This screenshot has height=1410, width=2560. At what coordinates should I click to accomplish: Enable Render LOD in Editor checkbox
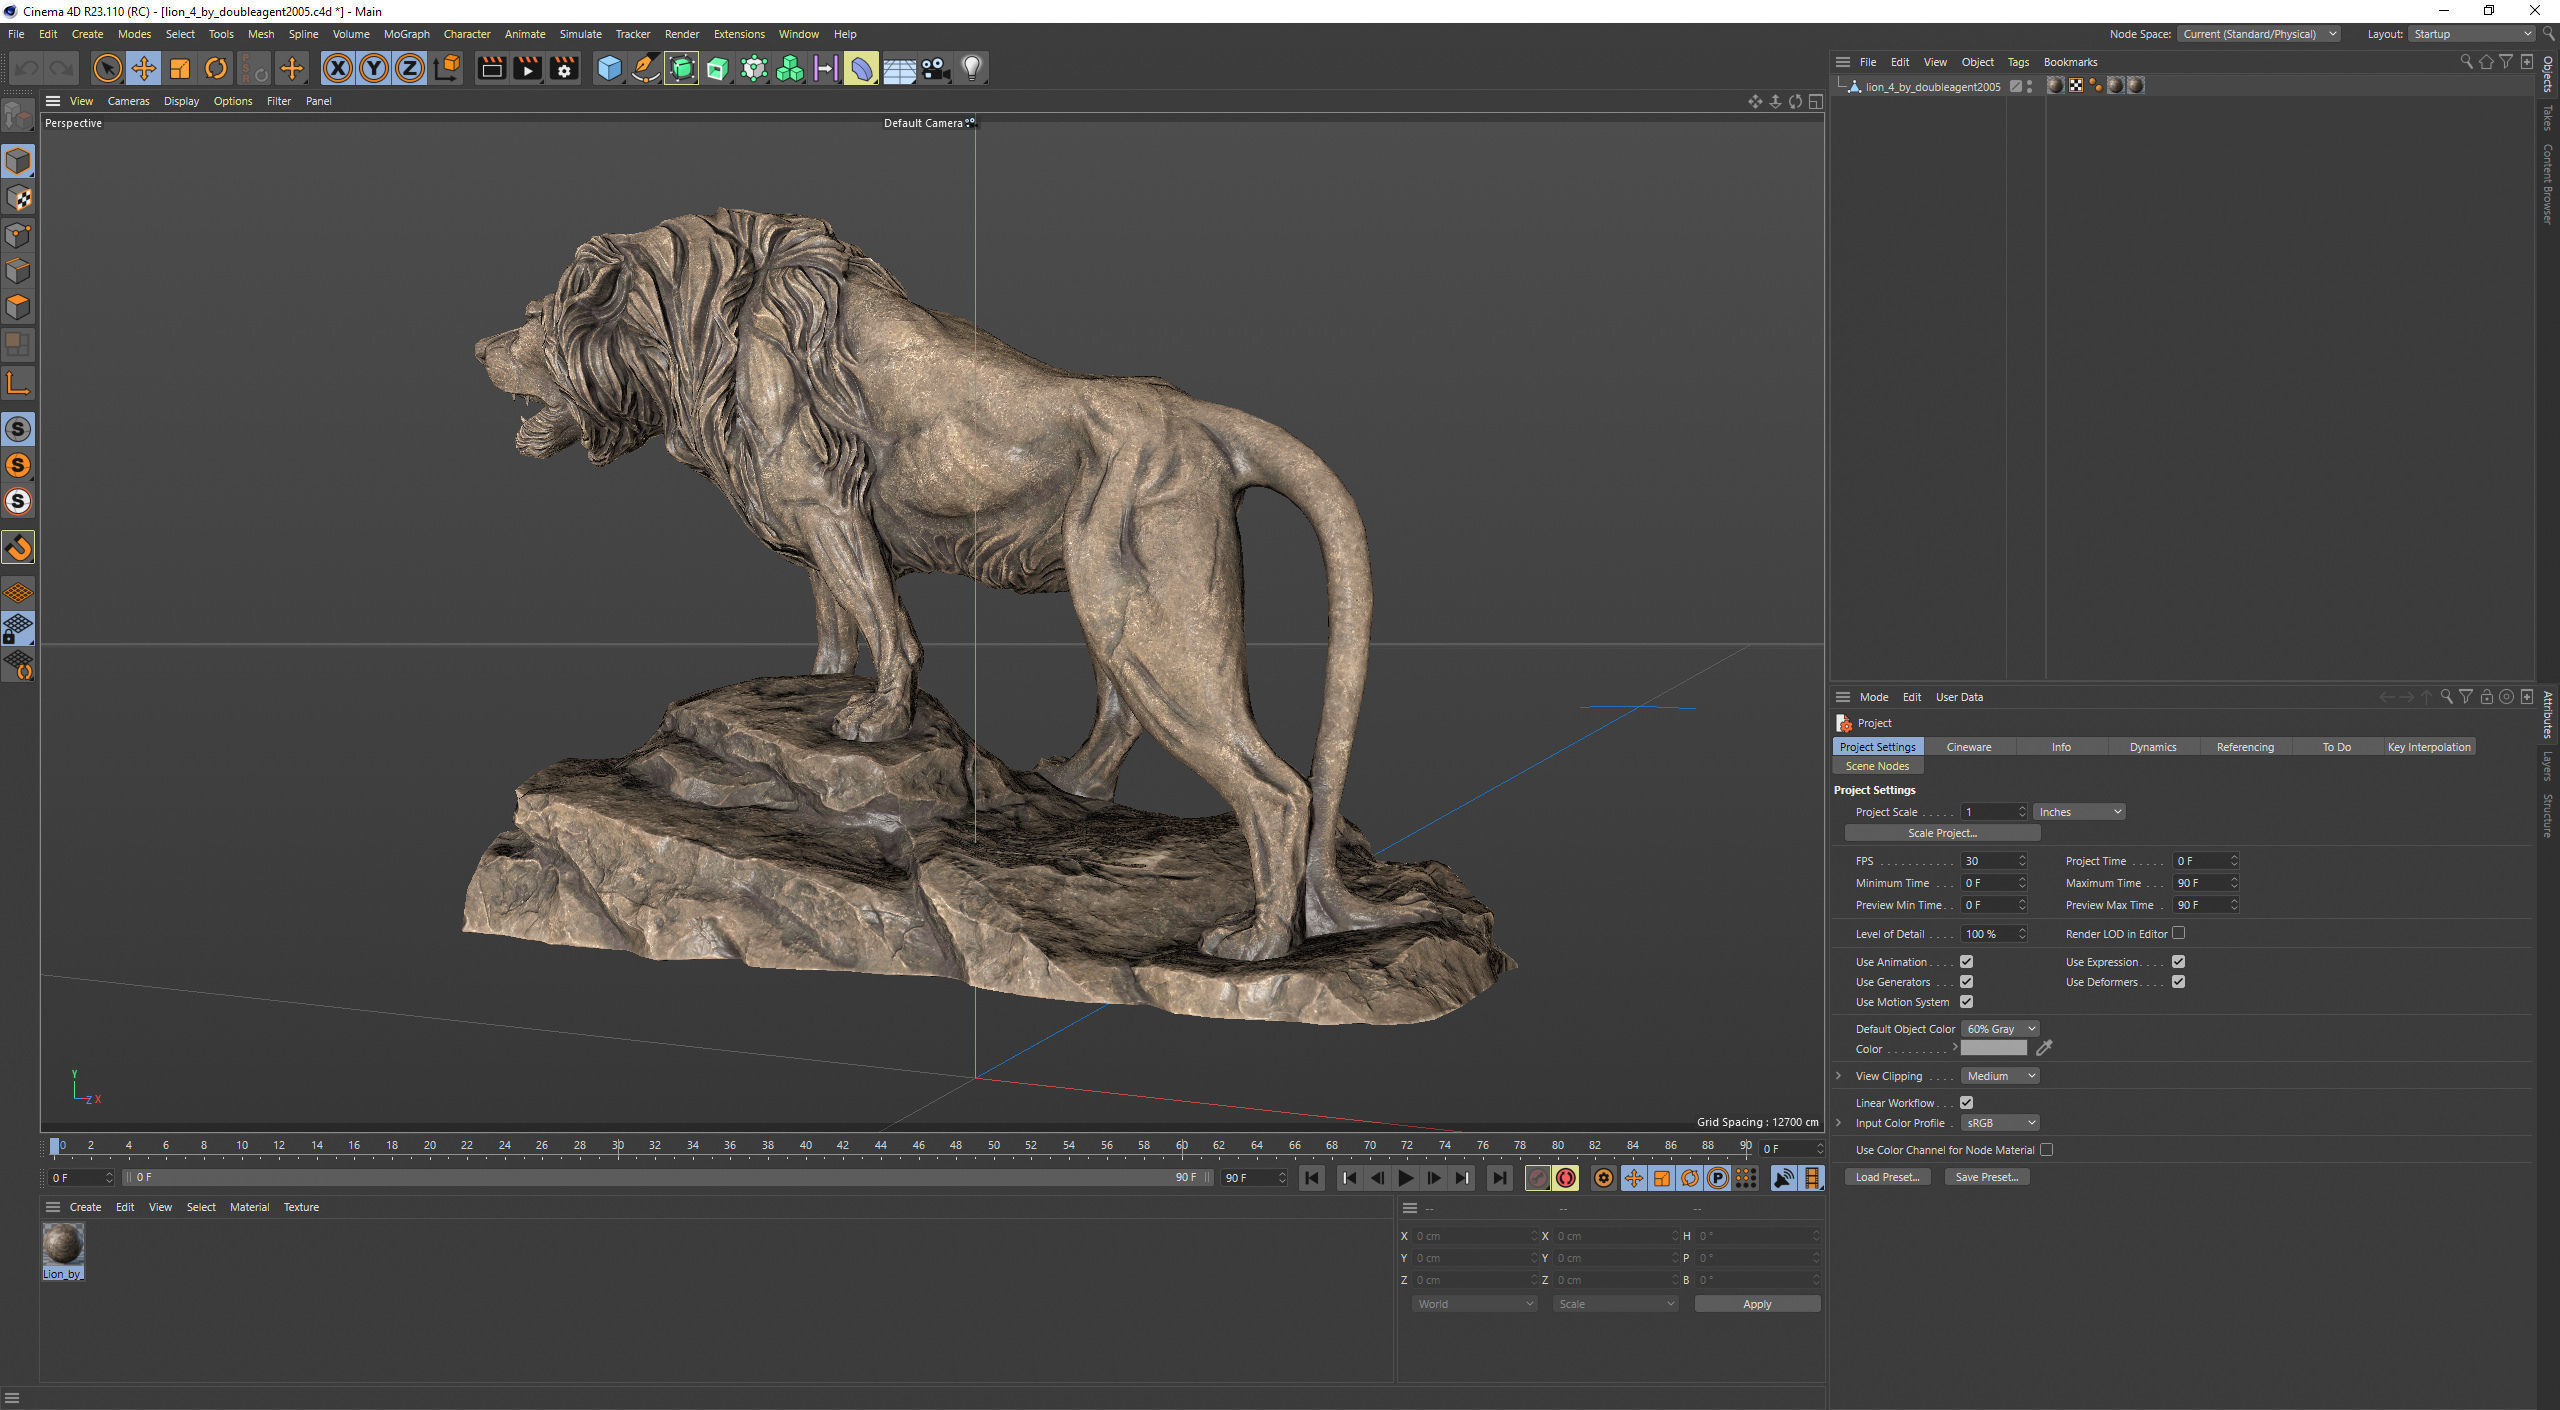2179,933
